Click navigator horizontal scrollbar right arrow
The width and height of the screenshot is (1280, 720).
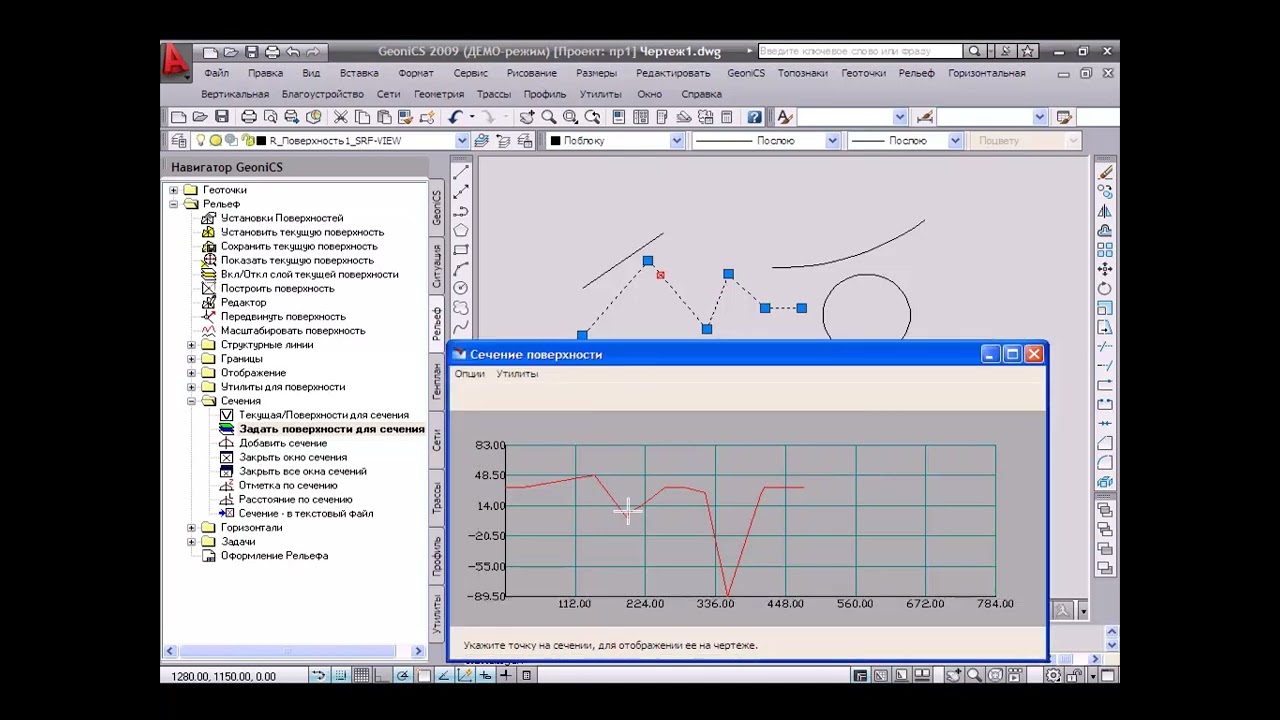tap(418, 652)
